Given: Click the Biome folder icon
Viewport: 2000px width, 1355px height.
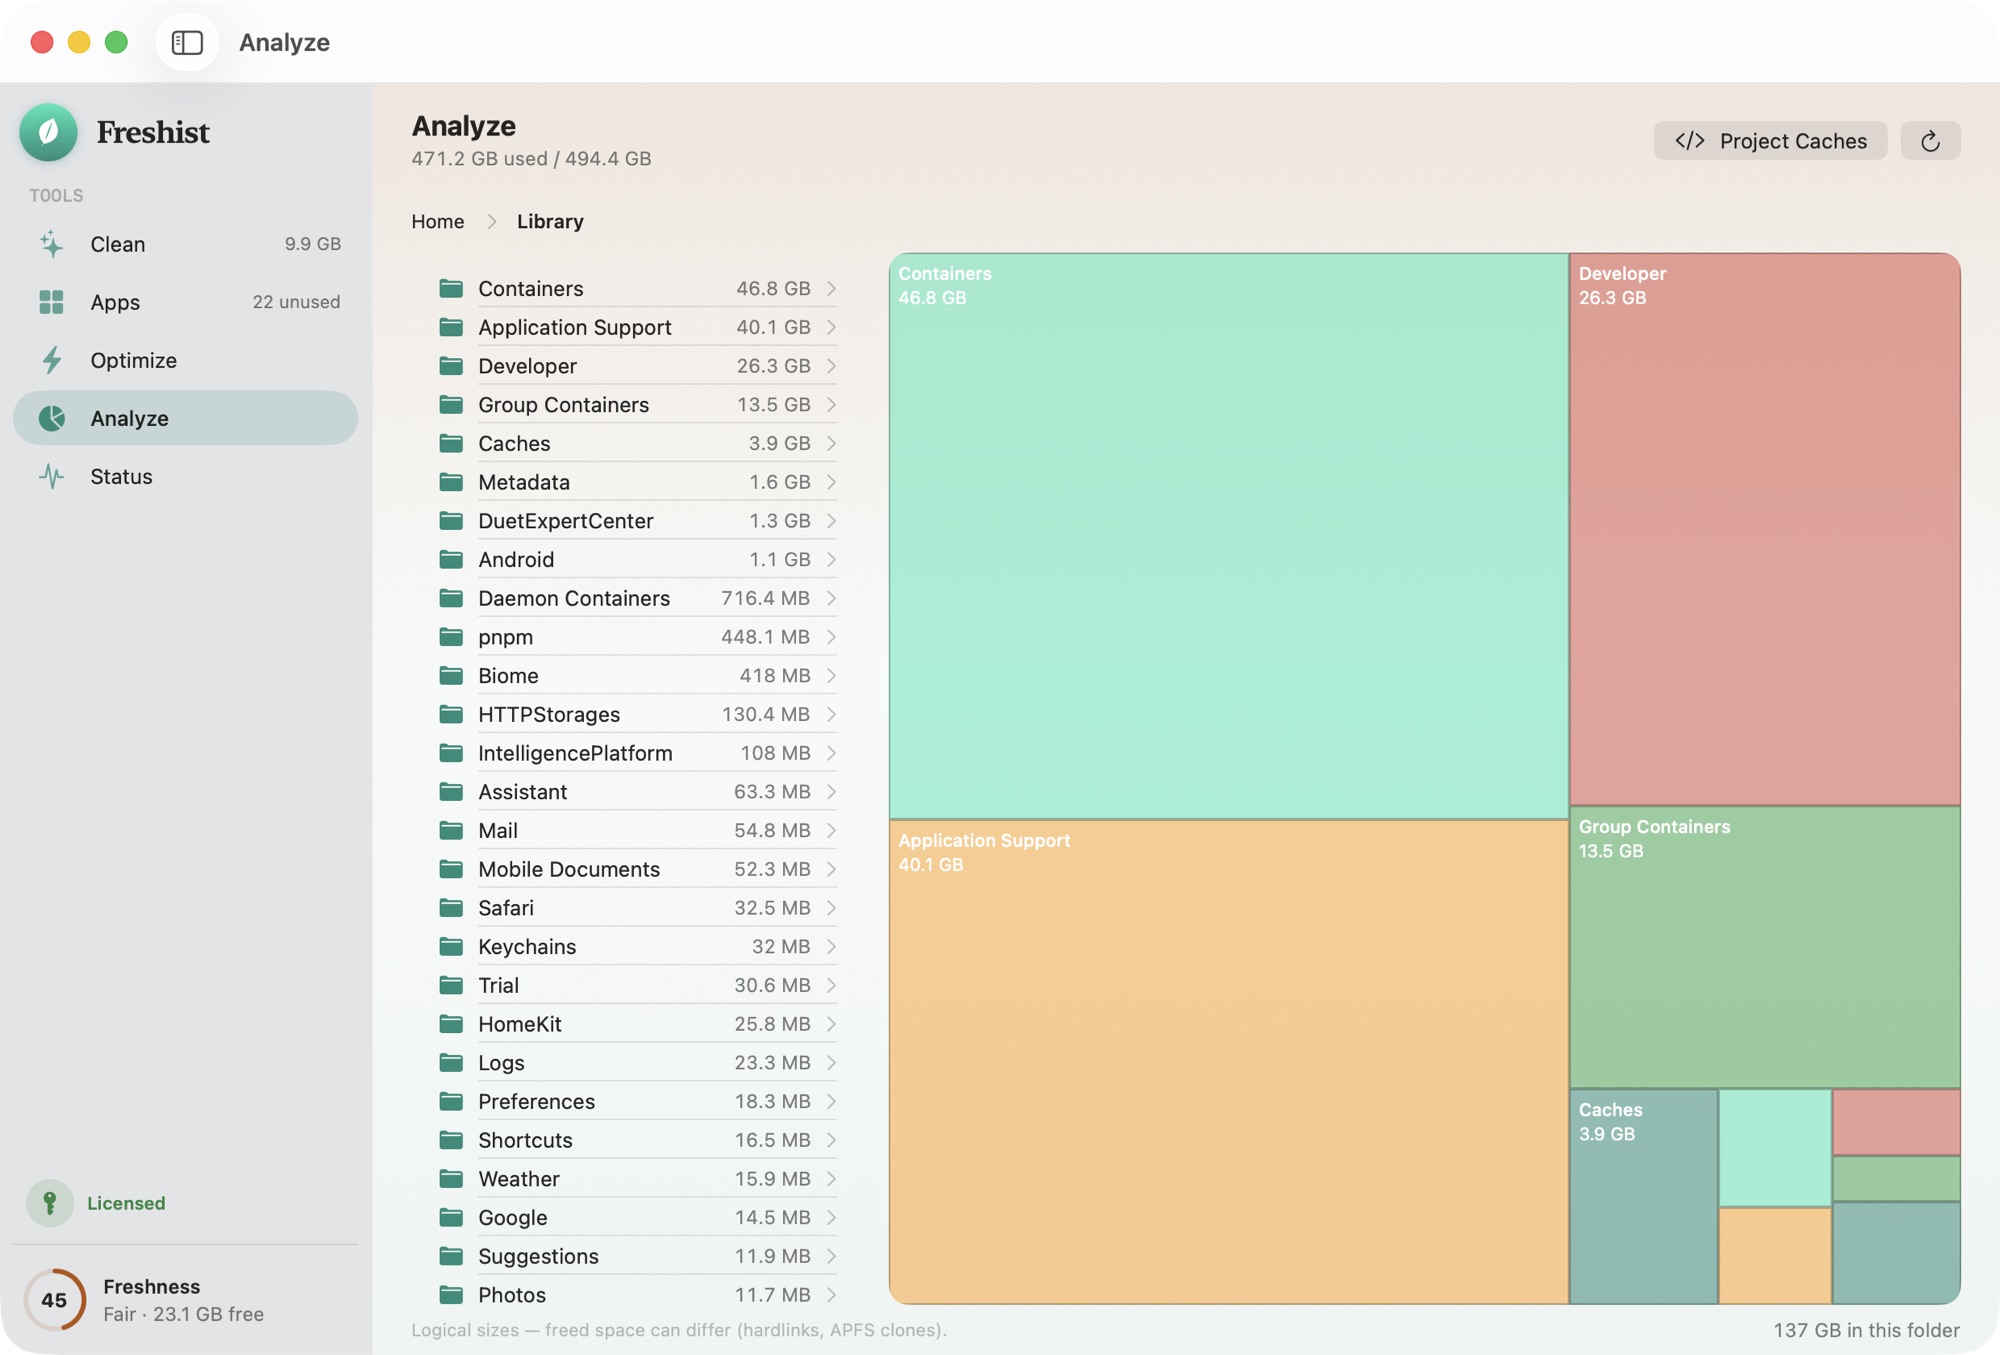Looking at the screenshot, I should [x=451, y=676].
